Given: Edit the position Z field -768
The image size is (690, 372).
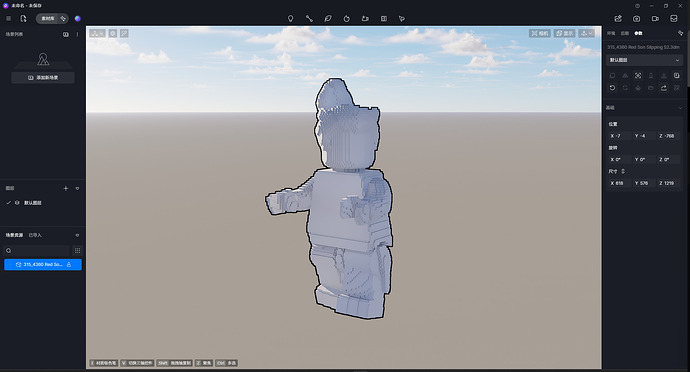Looking at the screenshot, I should [668, 136].
